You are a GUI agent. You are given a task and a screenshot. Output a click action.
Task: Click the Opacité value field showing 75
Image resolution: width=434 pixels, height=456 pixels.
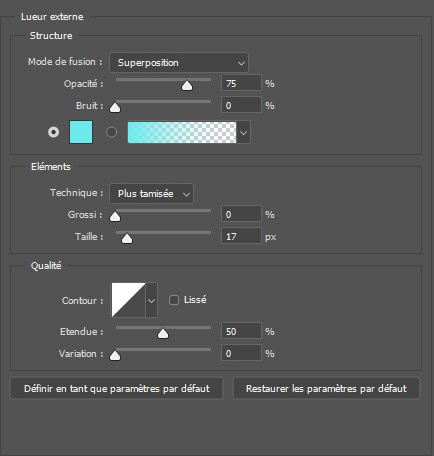click(241, 83)
